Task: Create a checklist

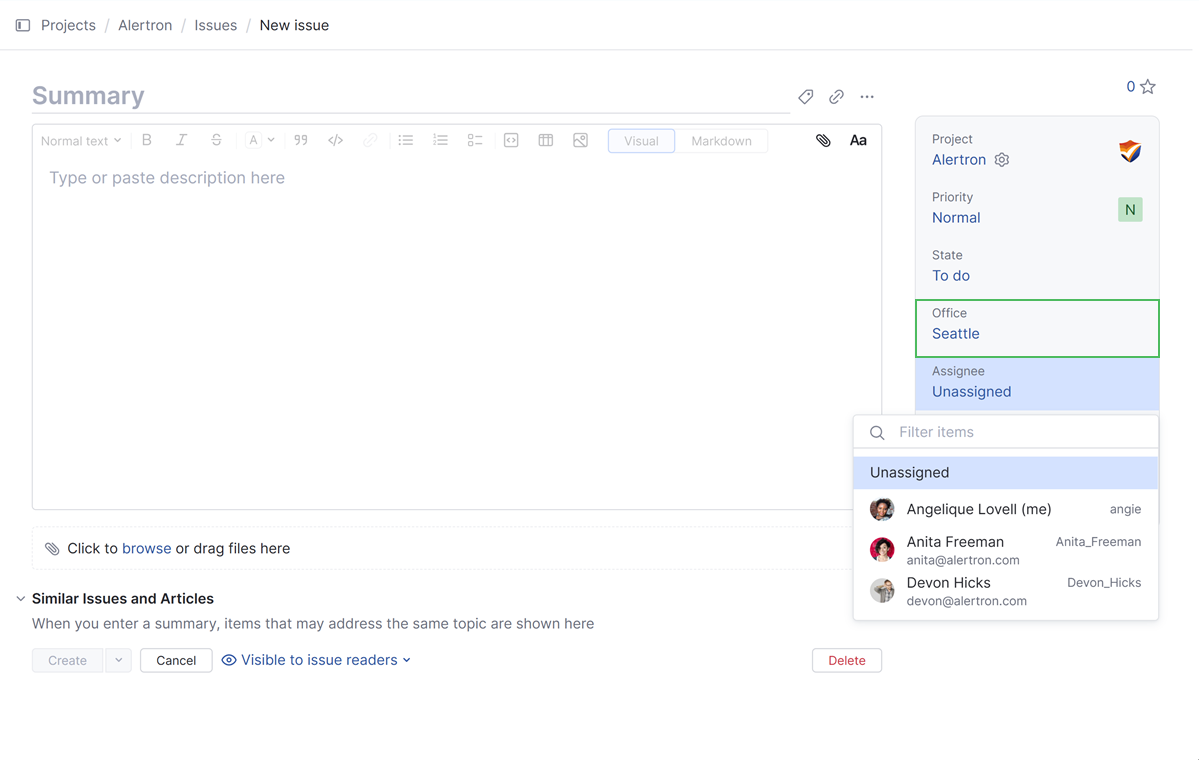Action: click(x=475, y=140)
